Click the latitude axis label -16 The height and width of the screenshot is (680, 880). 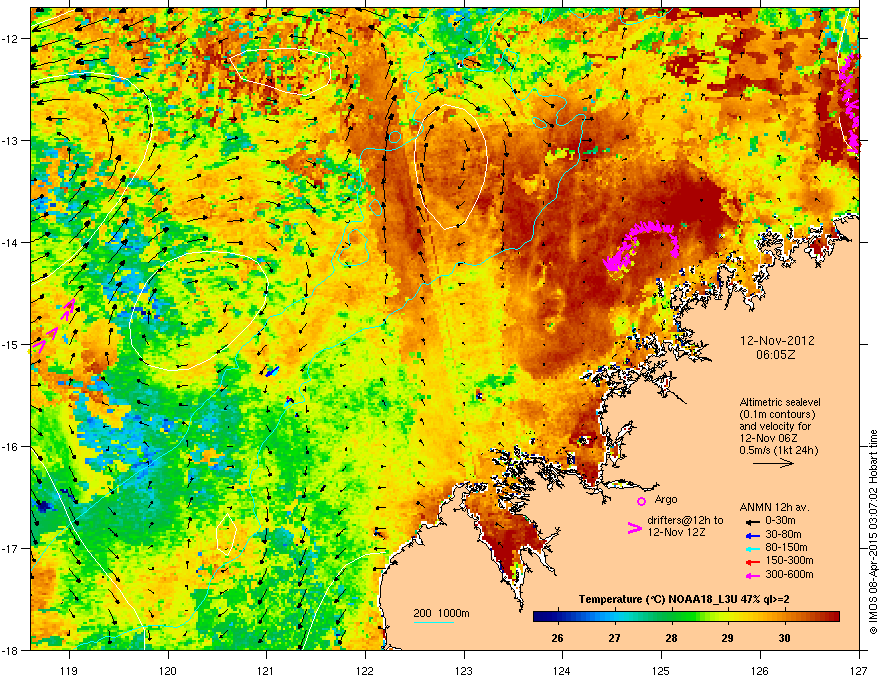(10, 447)
